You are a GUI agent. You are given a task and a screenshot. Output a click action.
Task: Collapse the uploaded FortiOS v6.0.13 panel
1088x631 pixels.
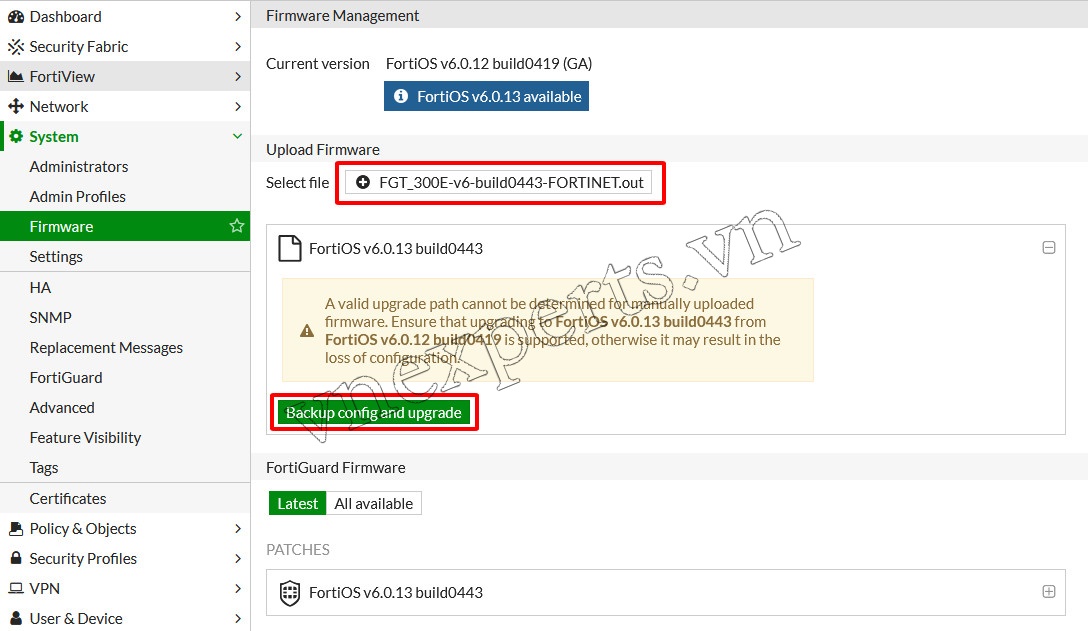coord(1048,248)
